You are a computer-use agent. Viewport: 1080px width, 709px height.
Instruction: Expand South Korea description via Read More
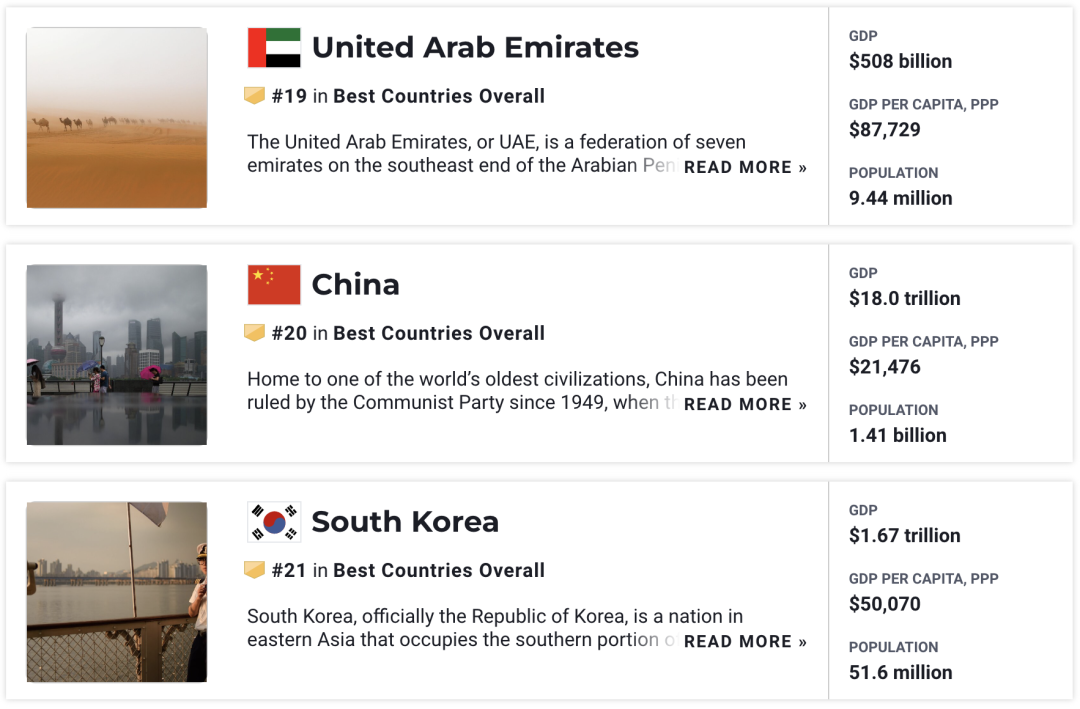coord(745,642)
